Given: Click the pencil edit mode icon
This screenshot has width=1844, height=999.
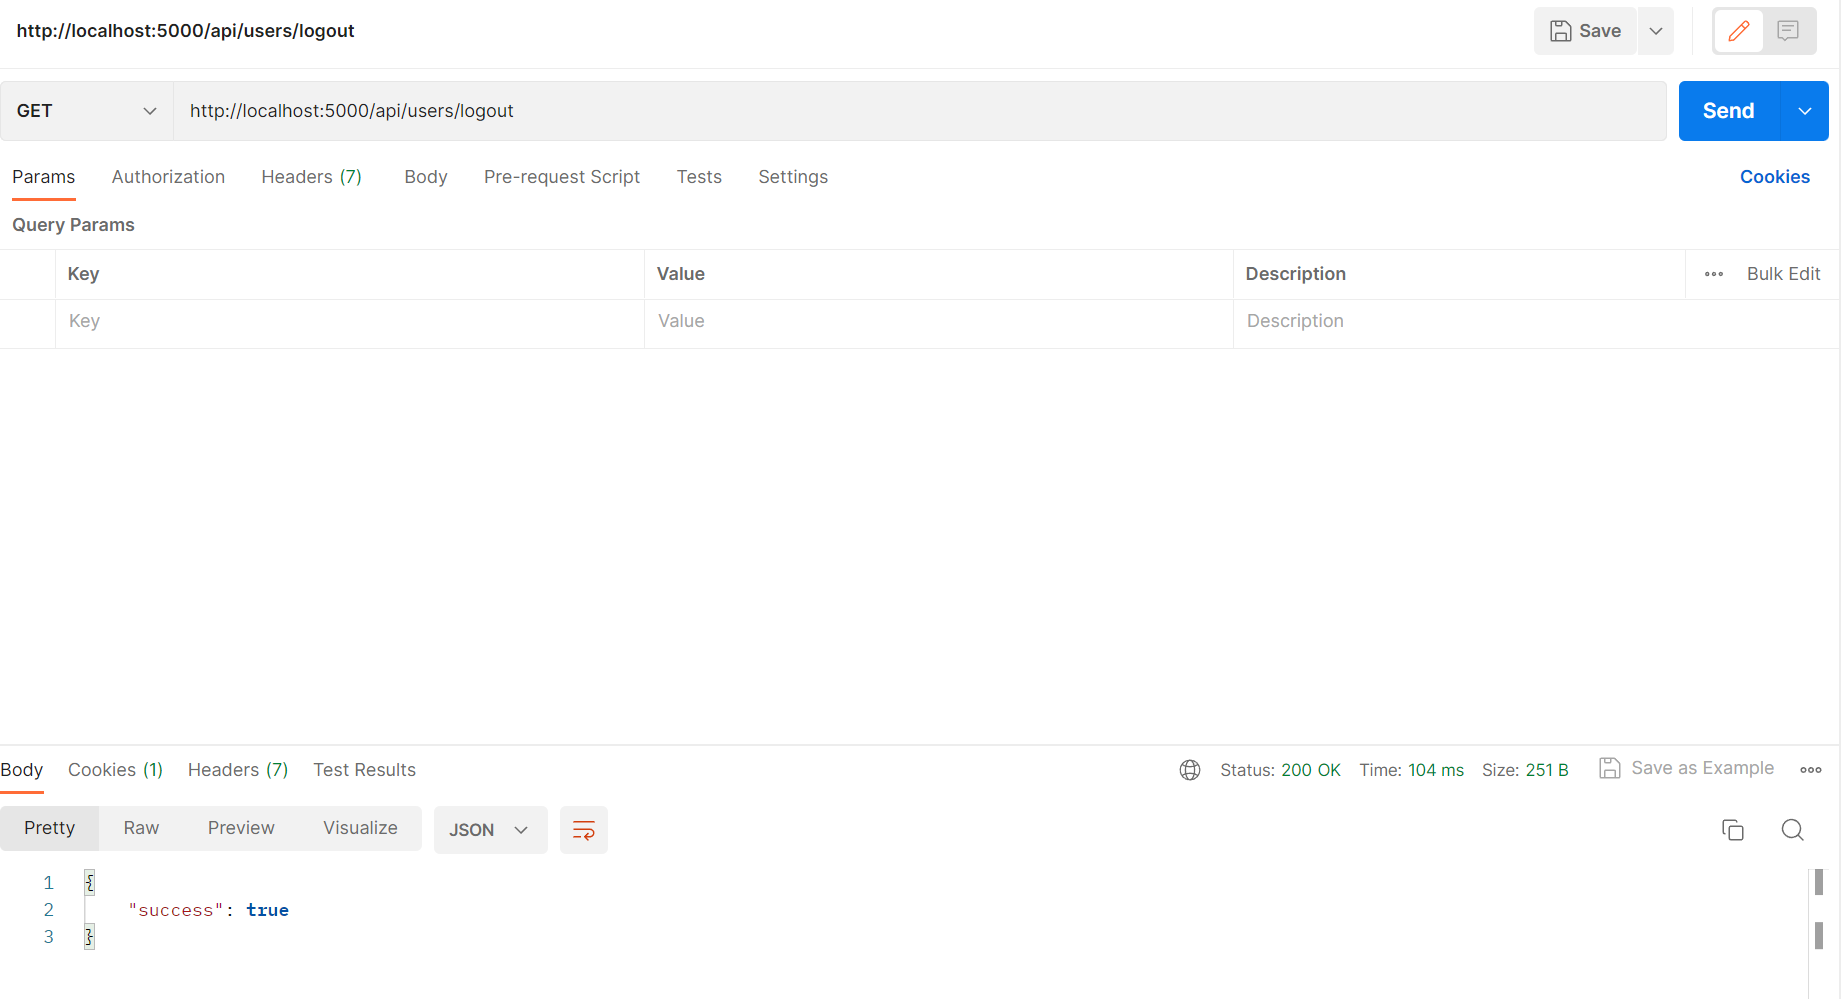Looking at the screenshot, I should [1739, 31].
